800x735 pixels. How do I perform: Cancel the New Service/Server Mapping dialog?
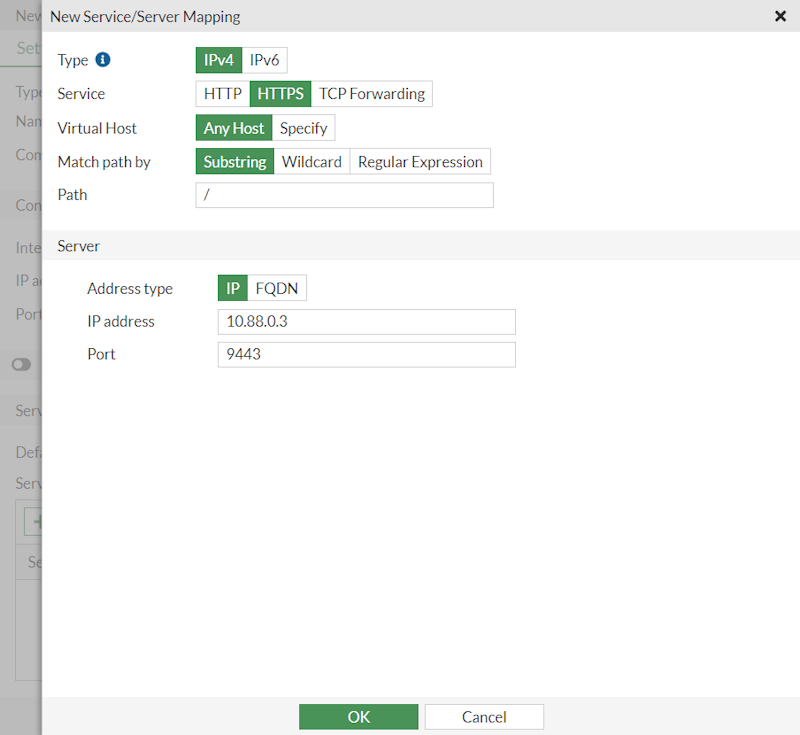click(484, 716)
